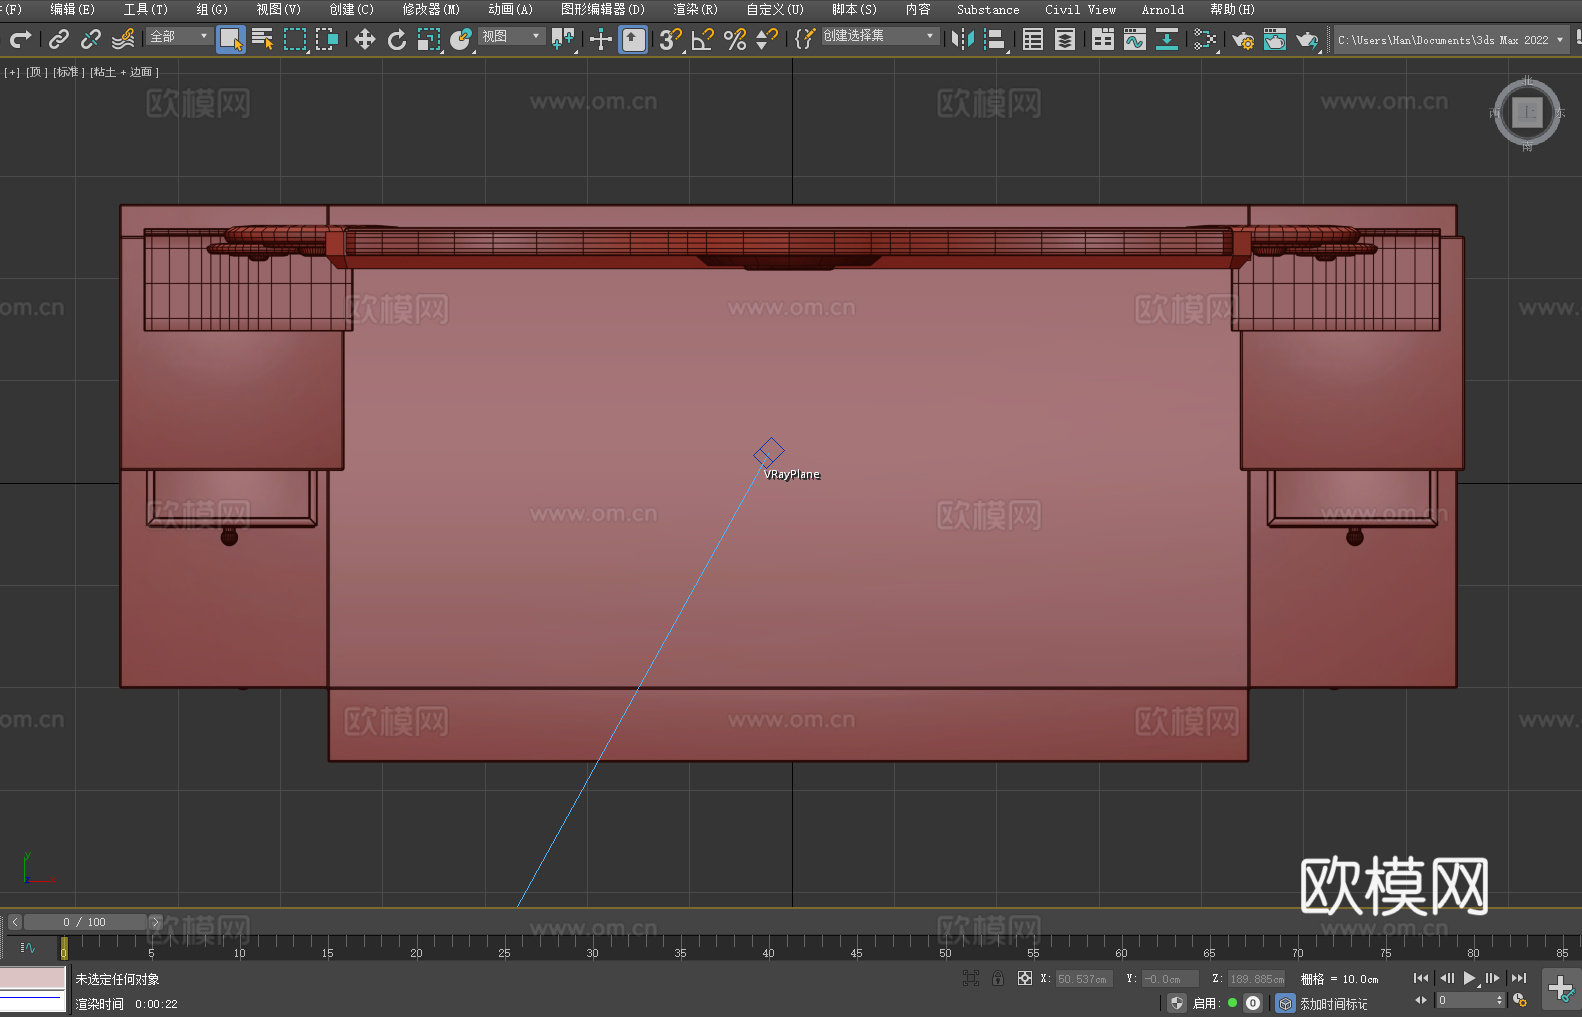Click the time slider showing 0 / 100
Screen dimensions: 1582x1017
[85, 922]
